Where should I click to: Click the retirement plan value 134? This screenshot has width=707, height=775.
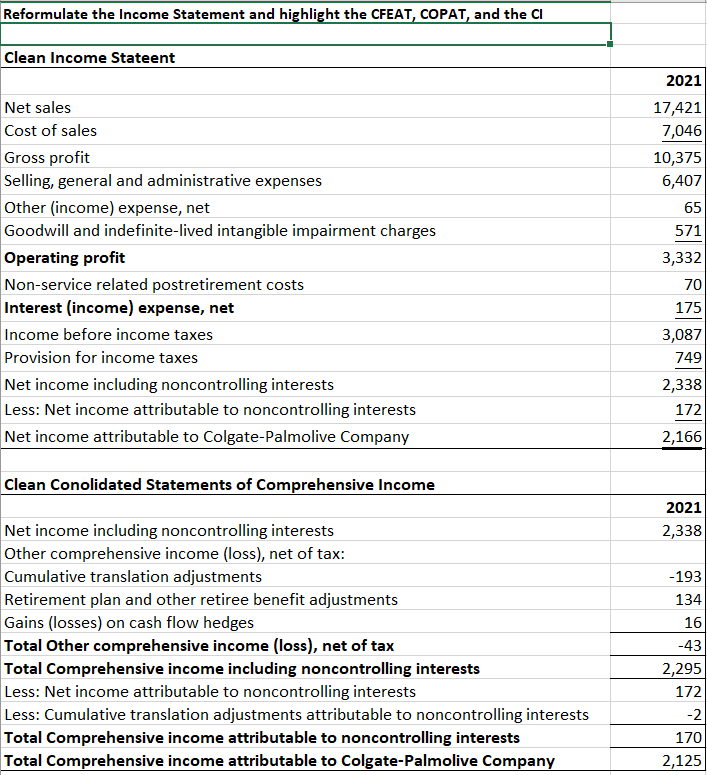point(658,600)
